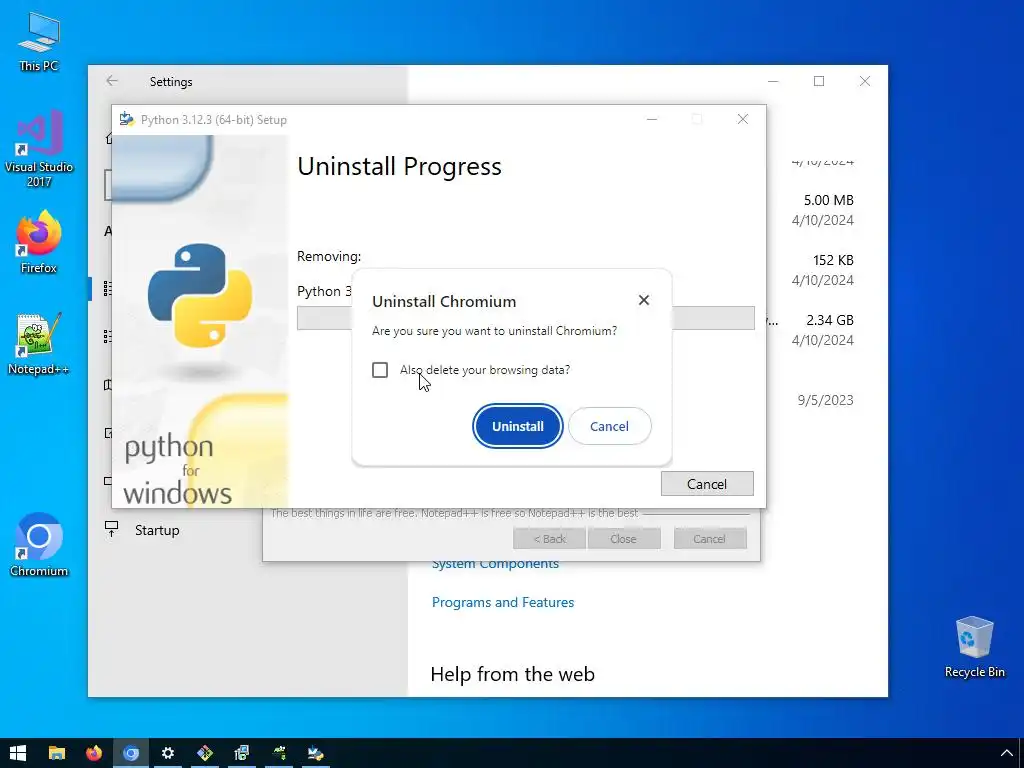The height and width of the screenshot is (768, 1024).
Task: Open the Programs and Features link
Action: pos(503,602)
